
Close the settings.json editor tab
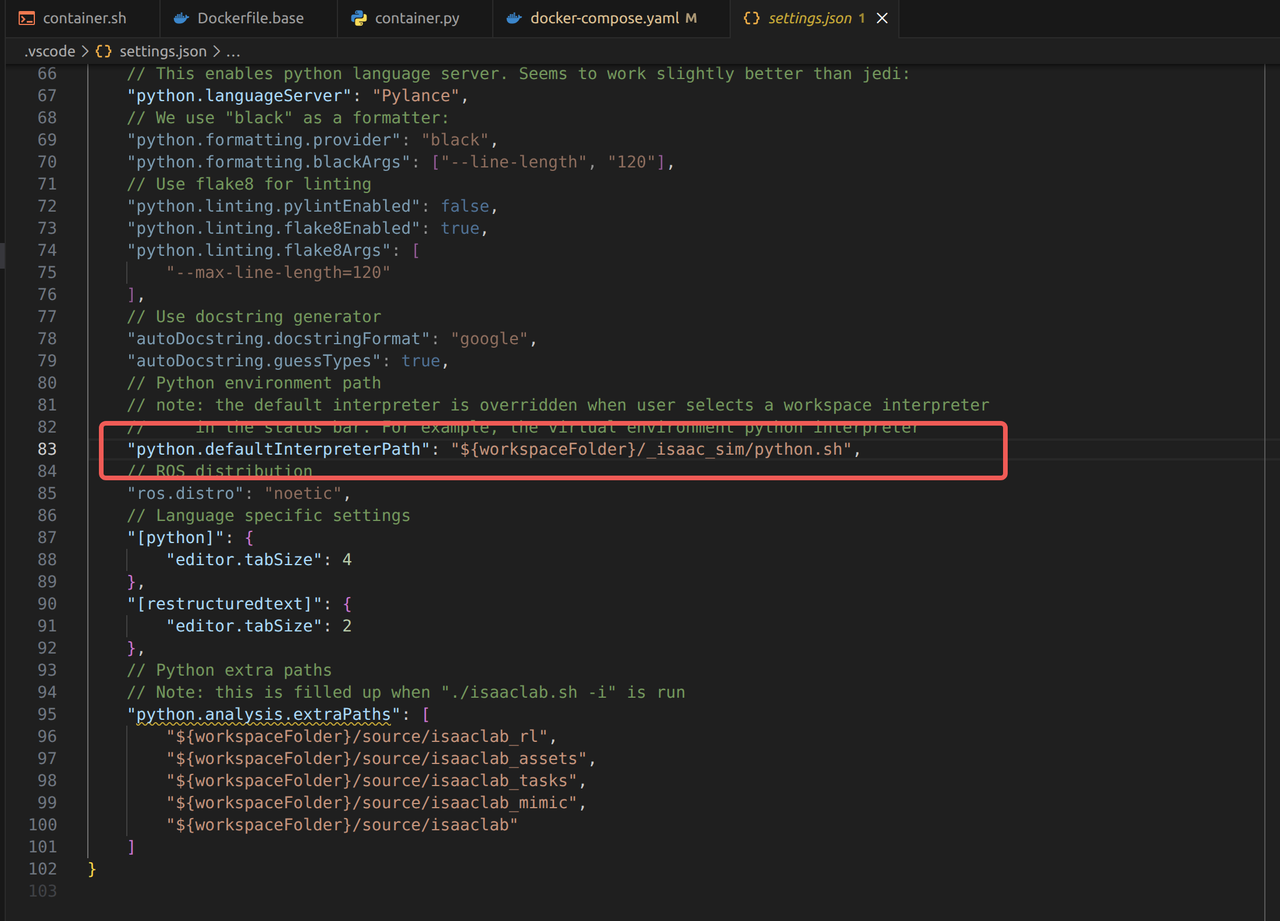[x=882, y=18]
